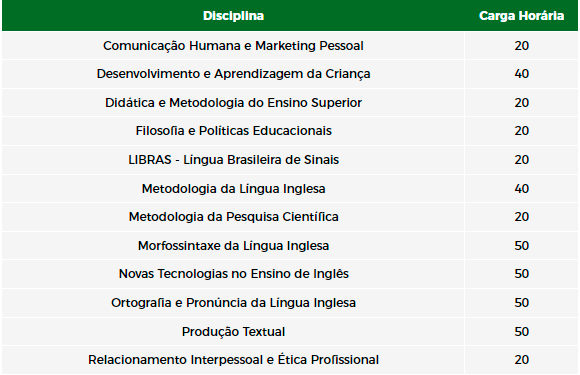Select Morfossintaxe da Língua Inglesa row

coord(290,246)
